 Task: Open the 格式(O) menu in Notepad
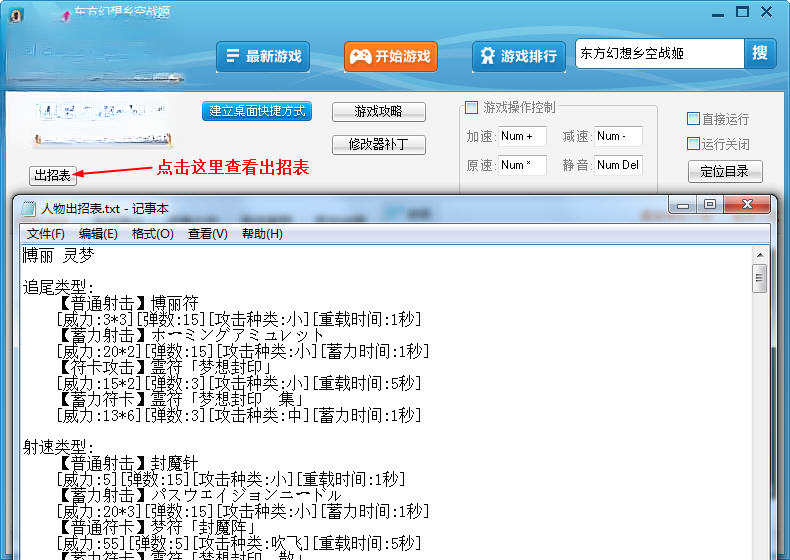[x=153, y=234]
